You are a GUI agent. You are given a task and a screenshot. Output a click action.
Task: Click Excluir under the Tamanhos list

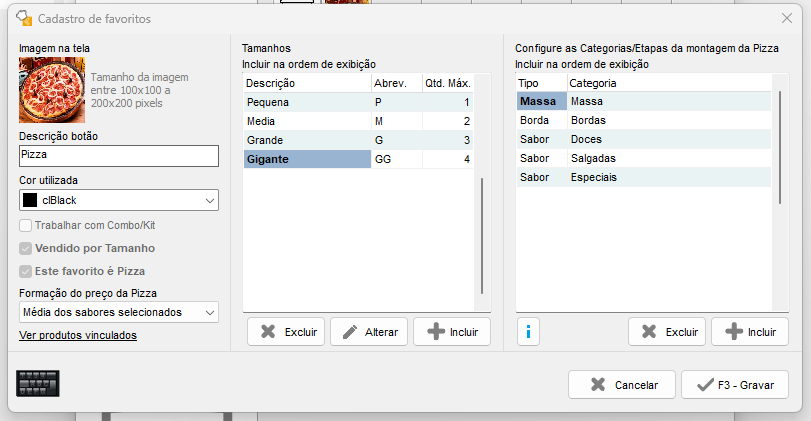pyautogui.click(x=285, y=332)
